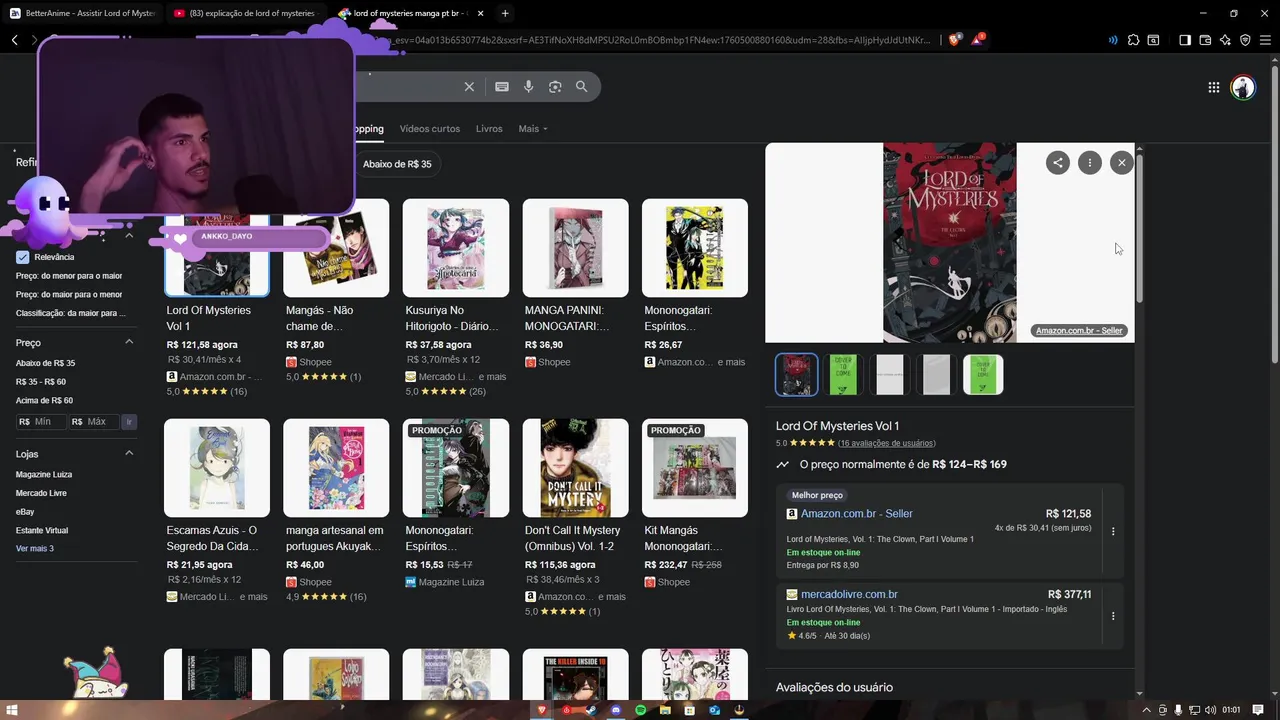Screen dimensions: 1280x720
Task: Open the Mais dropdown in search tabs
Action: tap(533, 129)
